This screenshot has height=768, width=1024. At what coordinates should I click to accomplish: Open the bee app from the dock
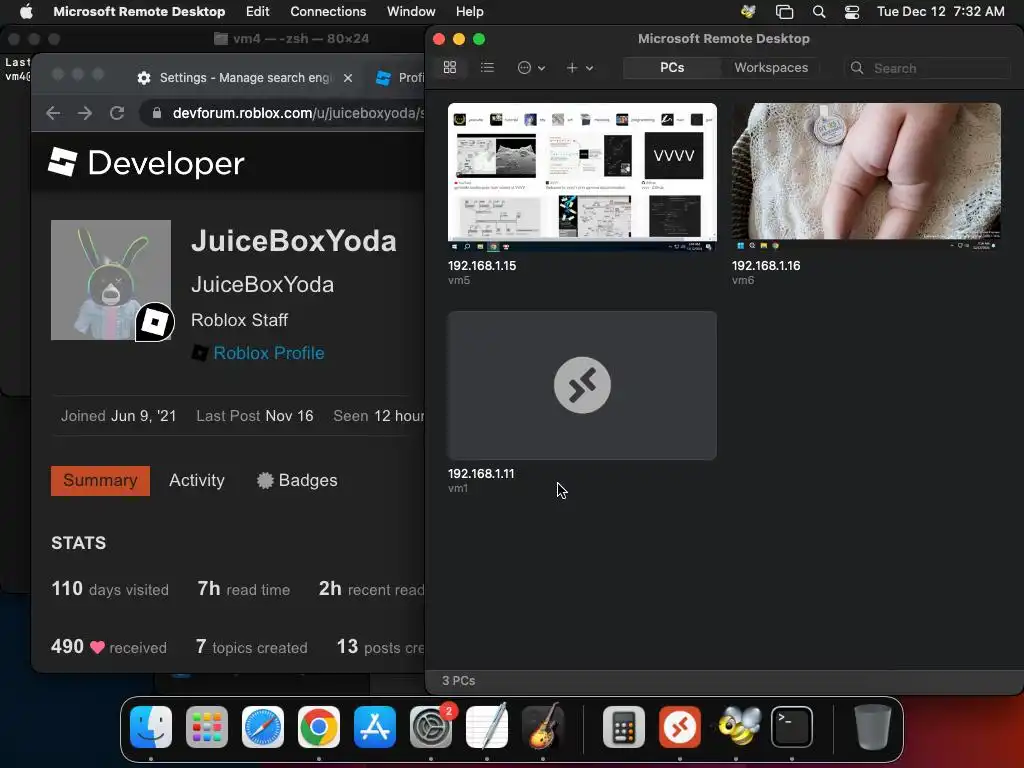click(x=736, y=727)
